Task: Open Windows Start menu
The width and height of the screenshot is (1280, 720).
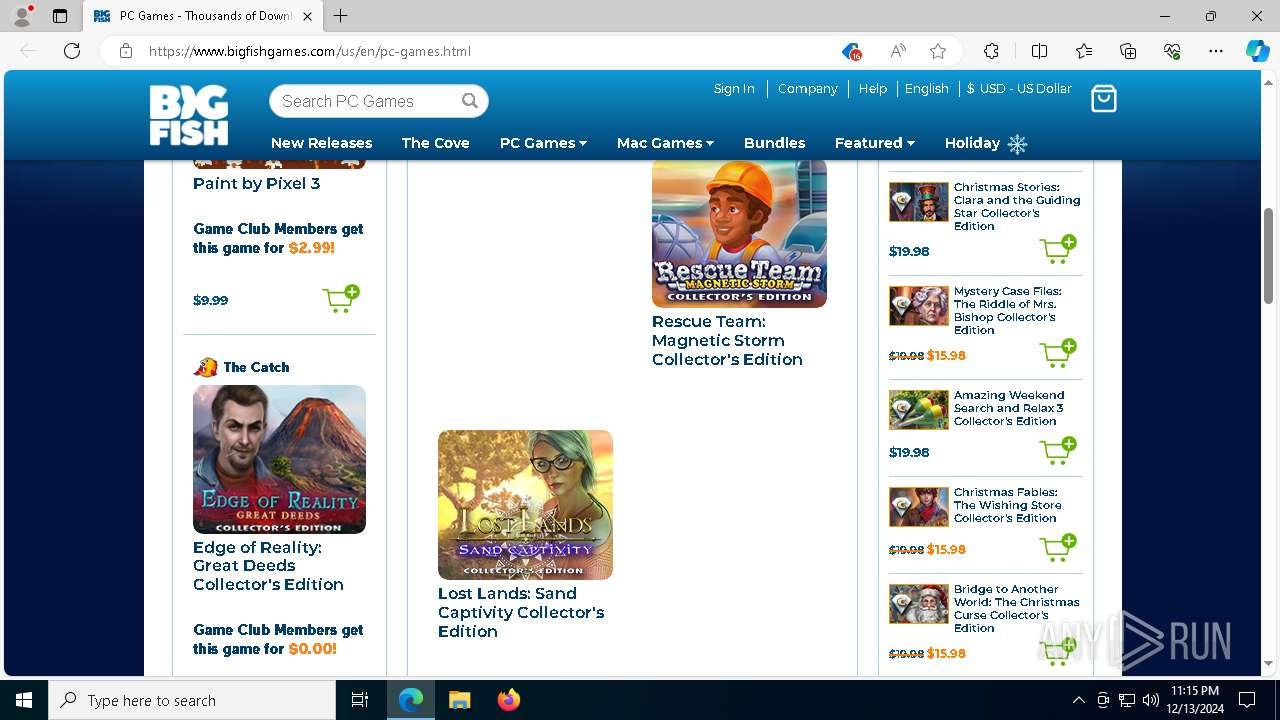Action: [x=24, y=700]
